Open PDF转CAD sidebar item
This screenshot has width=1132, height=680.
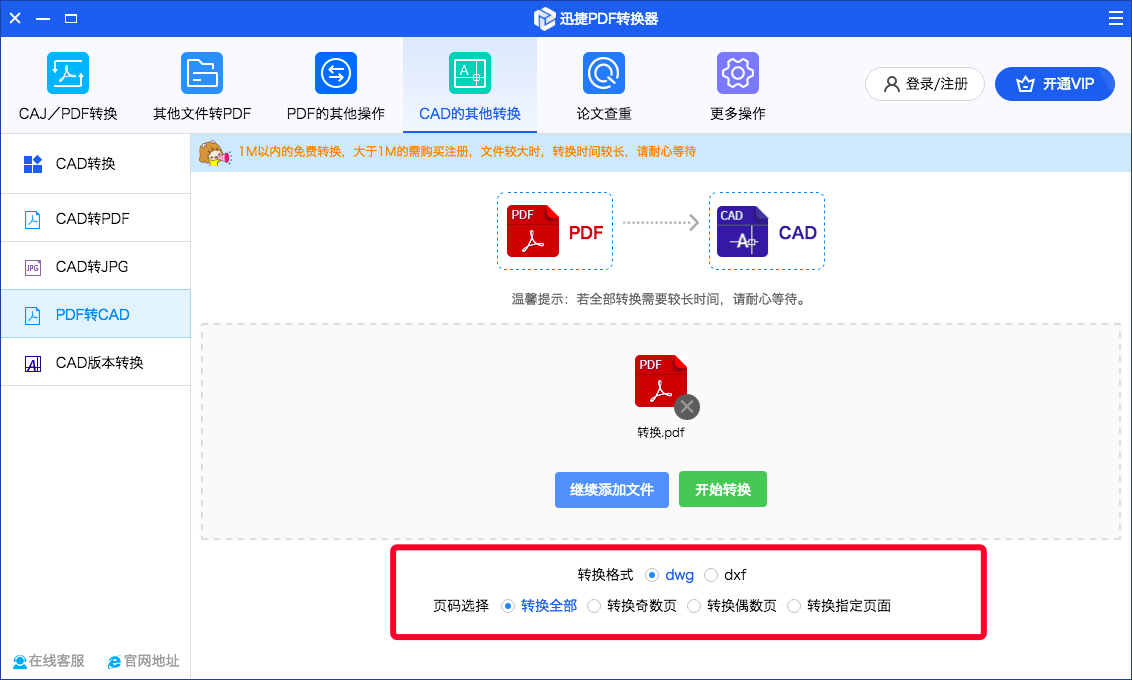(96, 315)
